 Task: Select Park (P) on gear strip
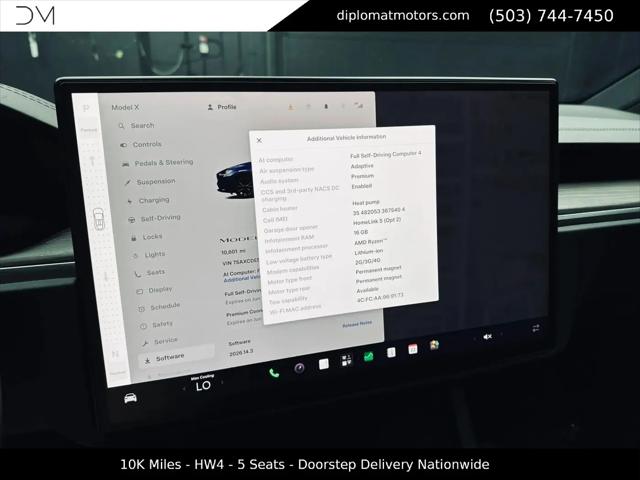click(86, 109)
